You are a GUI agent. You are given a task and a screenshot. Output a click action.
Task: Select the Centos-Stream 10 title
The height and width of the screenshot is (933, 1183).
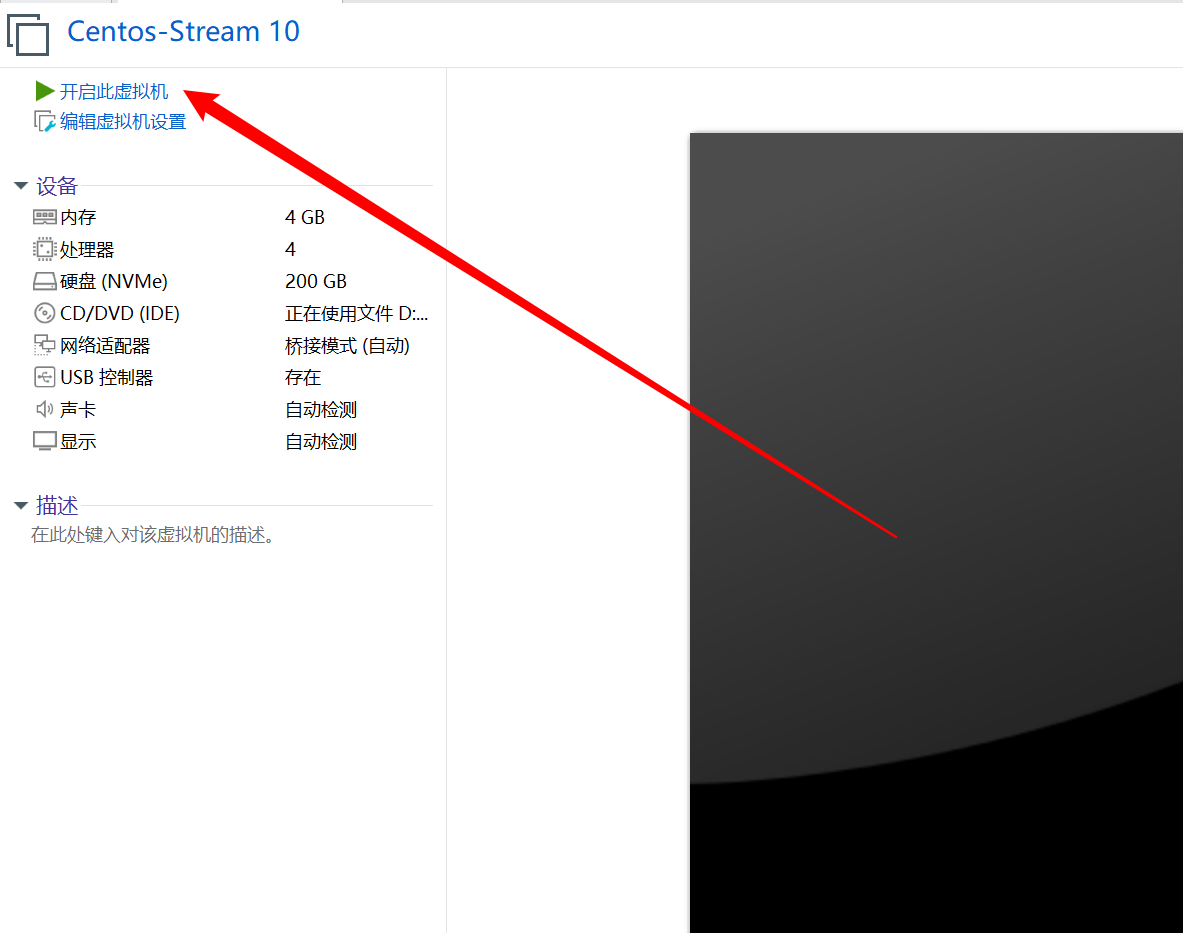pyautogui.click(x=183, y=32)
